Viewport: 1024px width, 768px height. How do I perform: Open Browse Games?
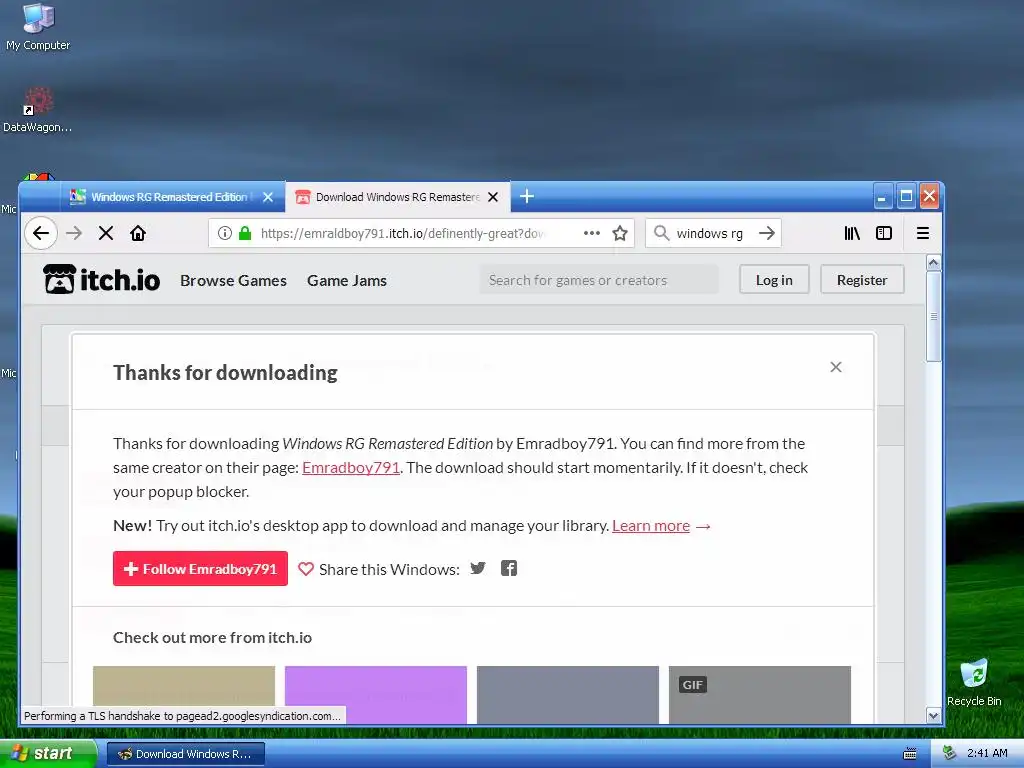pyautogui.click(x=233, y=280)
